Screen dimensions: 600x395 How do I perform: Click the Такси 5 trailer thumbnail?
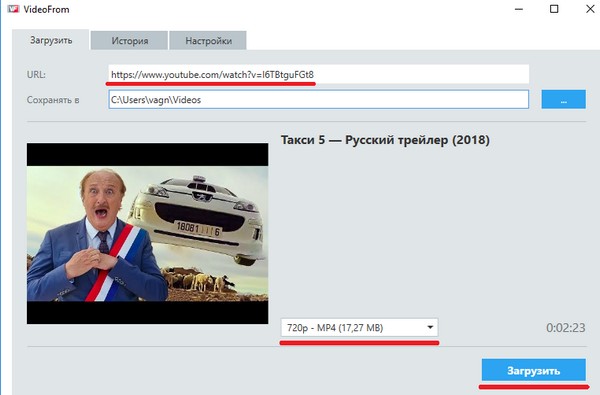click(x=147, y=233)
